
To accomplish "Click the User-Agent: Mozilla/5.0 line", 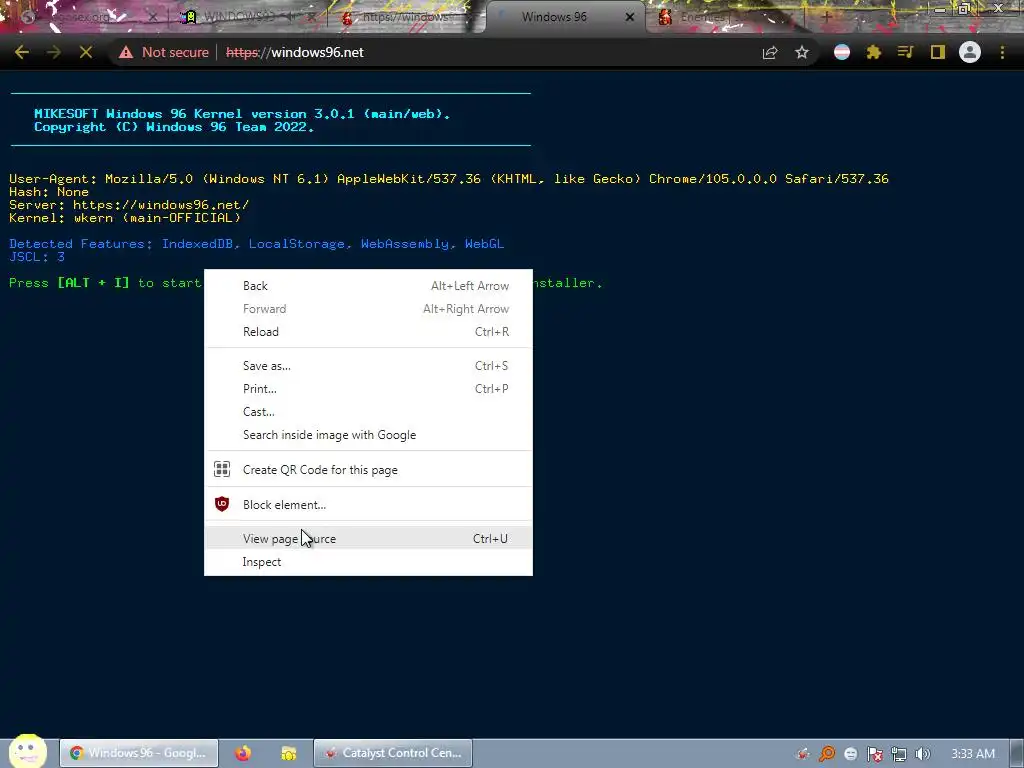I will coord(449,178).
